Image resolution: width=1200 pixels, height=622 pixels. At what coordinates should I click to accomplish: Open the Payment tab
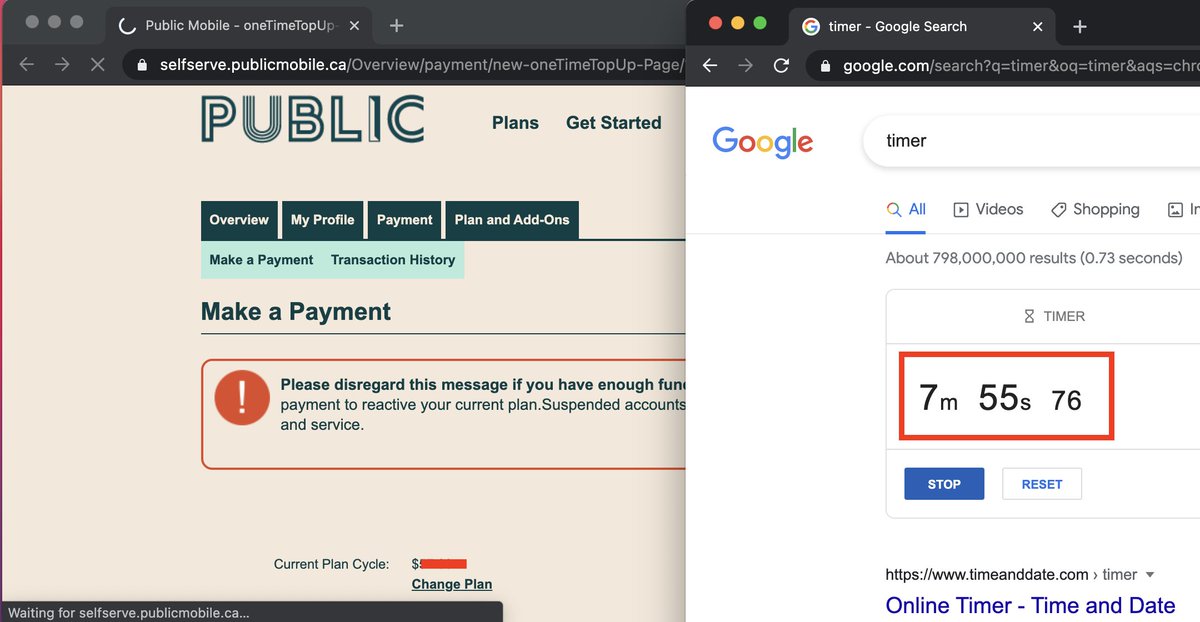pos(404,220)
